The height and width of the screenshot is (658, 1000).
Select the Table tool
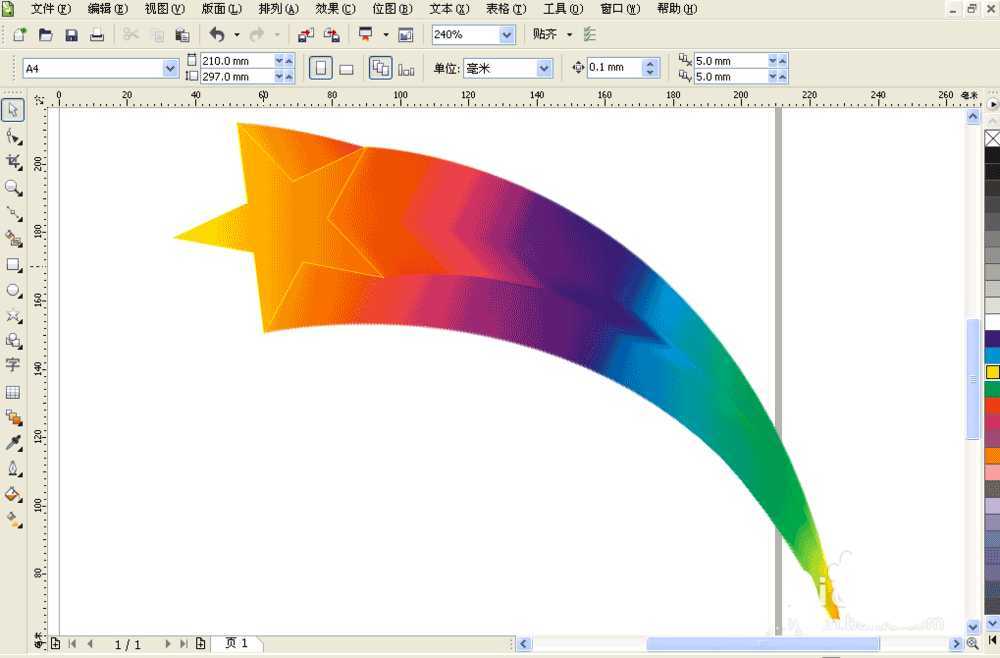[x=13, y=393]
